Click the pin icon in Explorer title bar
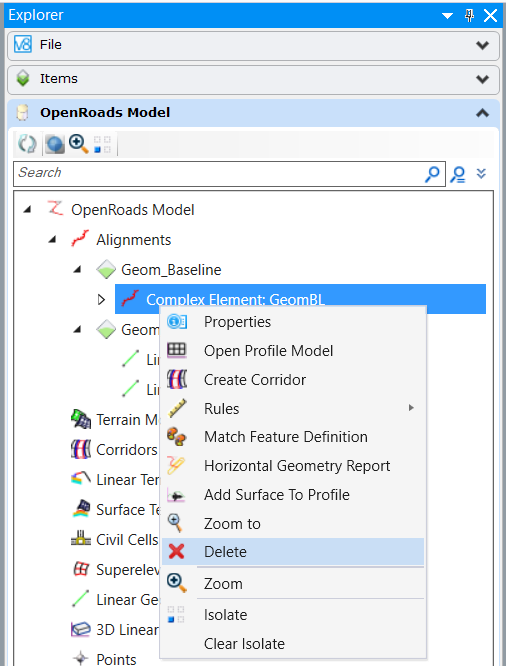The image size is (506, 666). [469, 16]
